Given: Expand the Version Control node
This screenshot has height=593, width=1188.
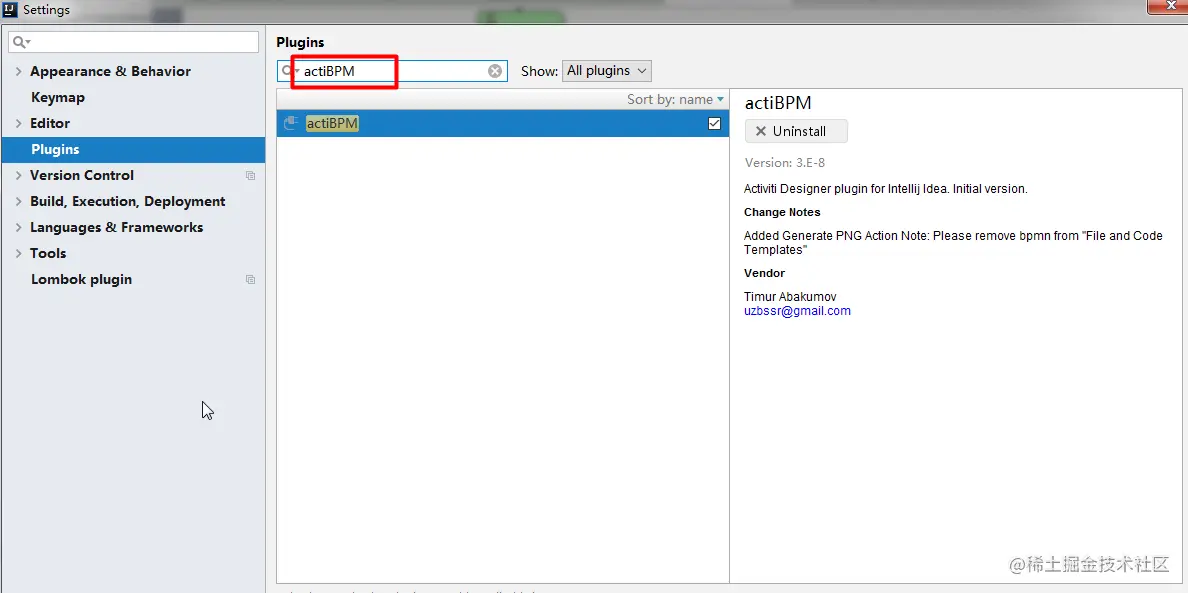Looking at the screenshot, I should point(18,176).
